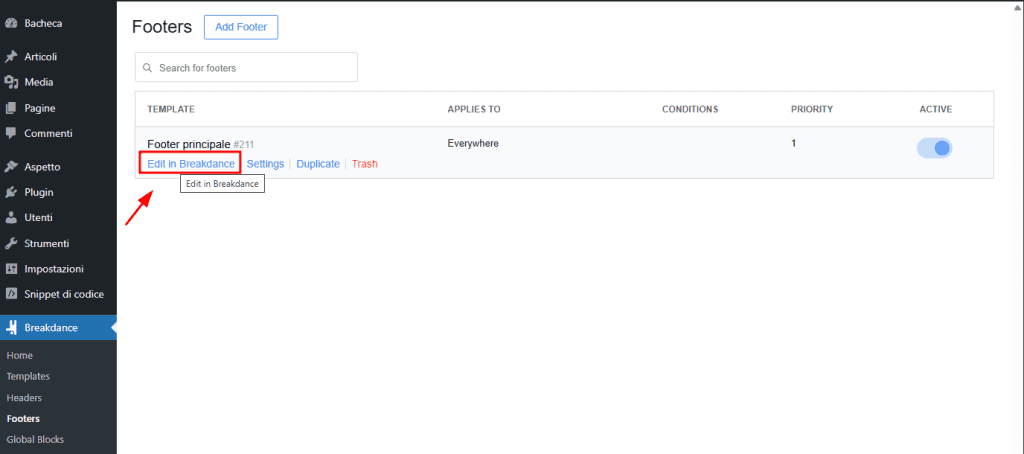Go to Media menu item

click(x=39, y=82)
